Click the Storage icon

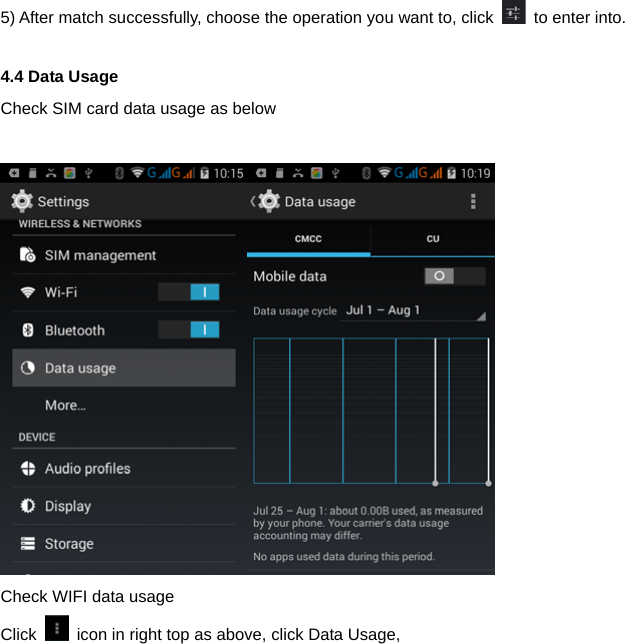tap(28, 544)
